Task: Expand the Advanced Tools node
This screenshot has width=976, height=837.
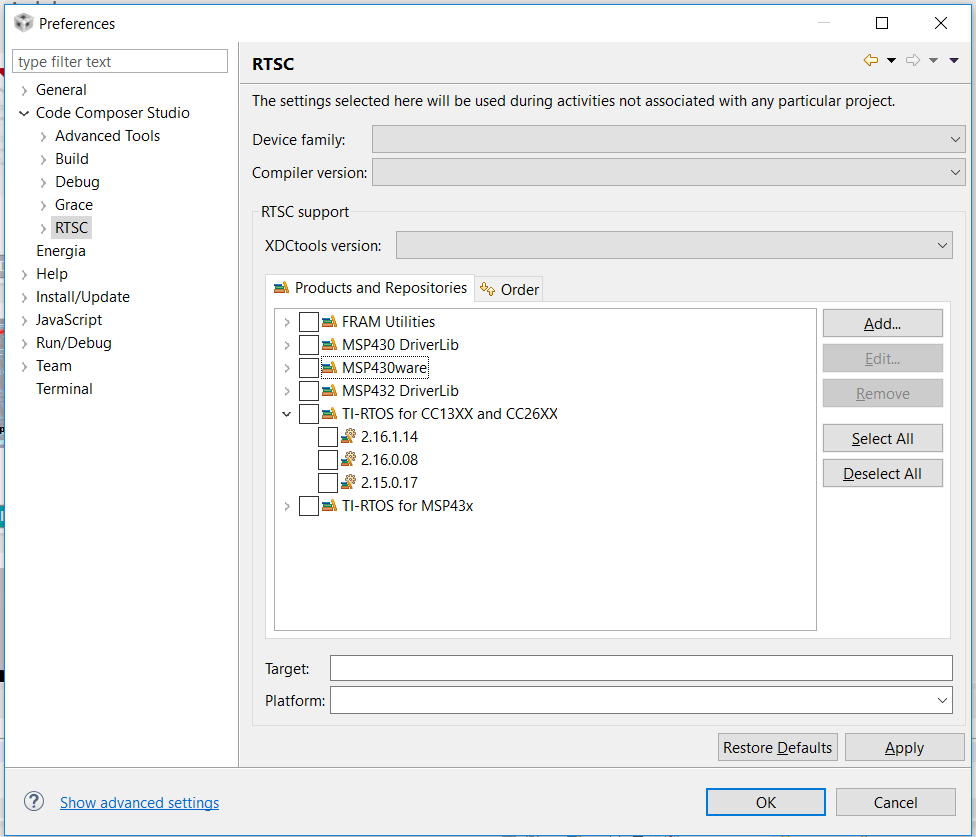Action: (44, 137)
